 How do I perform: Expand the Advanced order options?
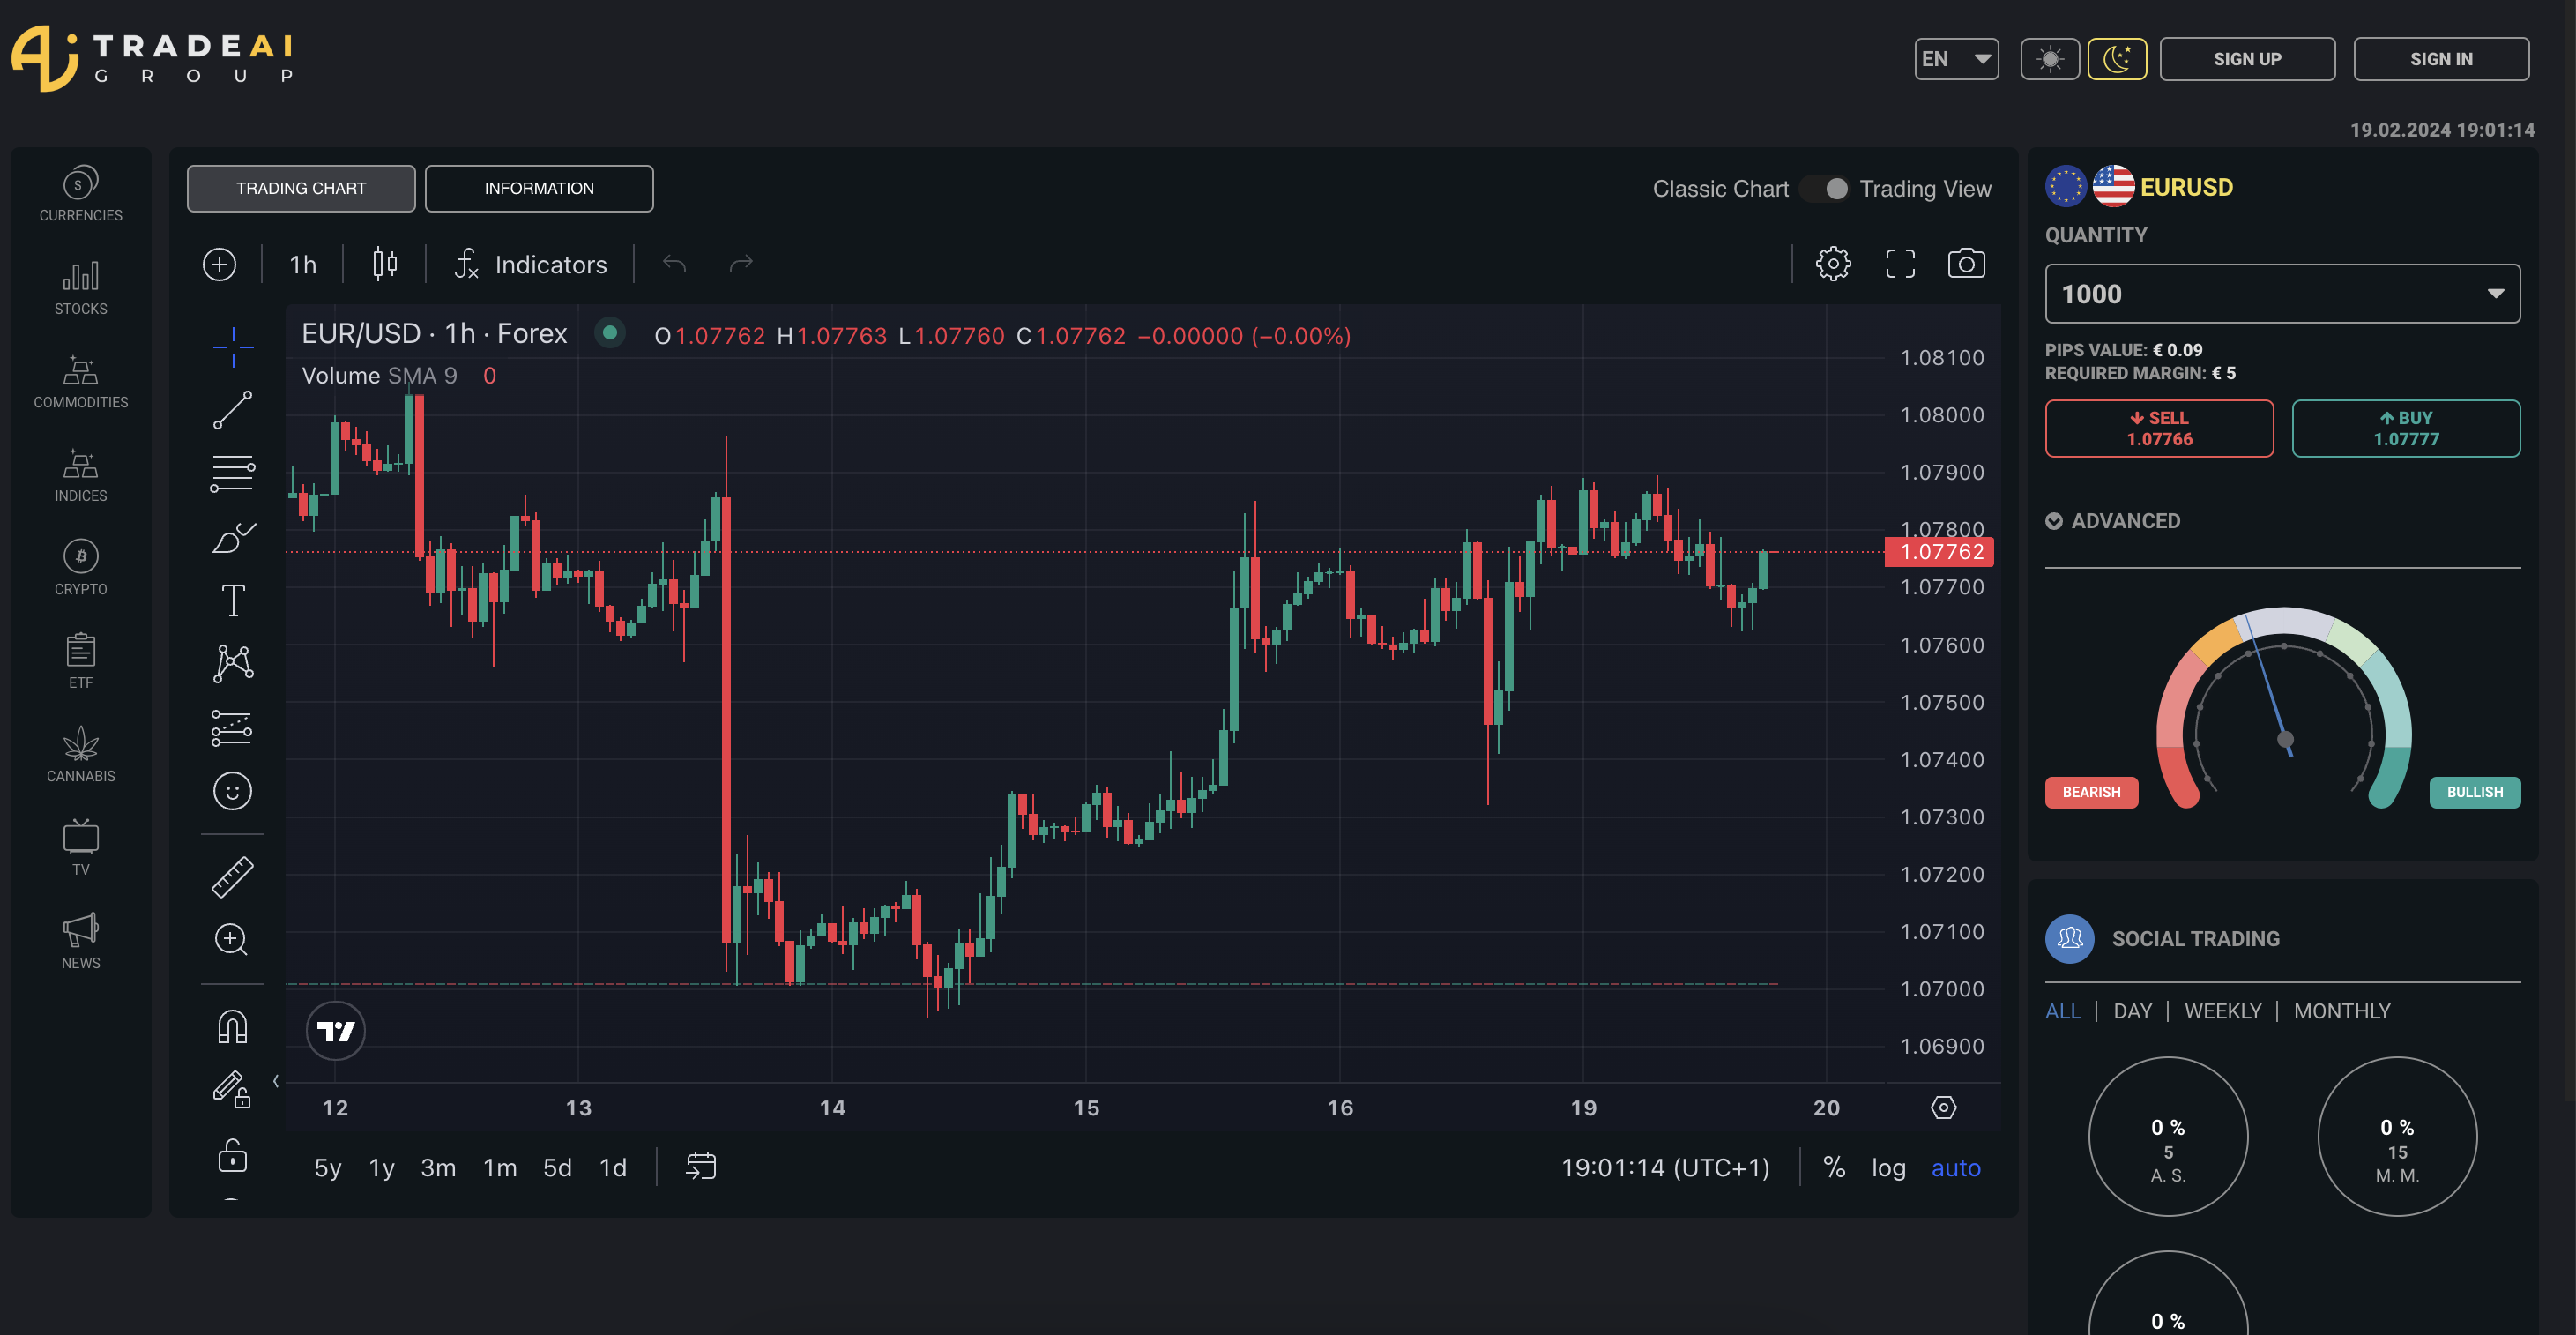pyautogui.click(x=2113, y=521)
